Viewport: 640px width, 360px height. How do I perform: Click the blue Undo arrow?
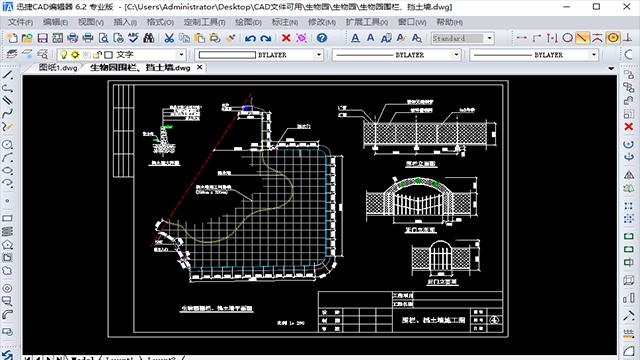tap(250, 38)
